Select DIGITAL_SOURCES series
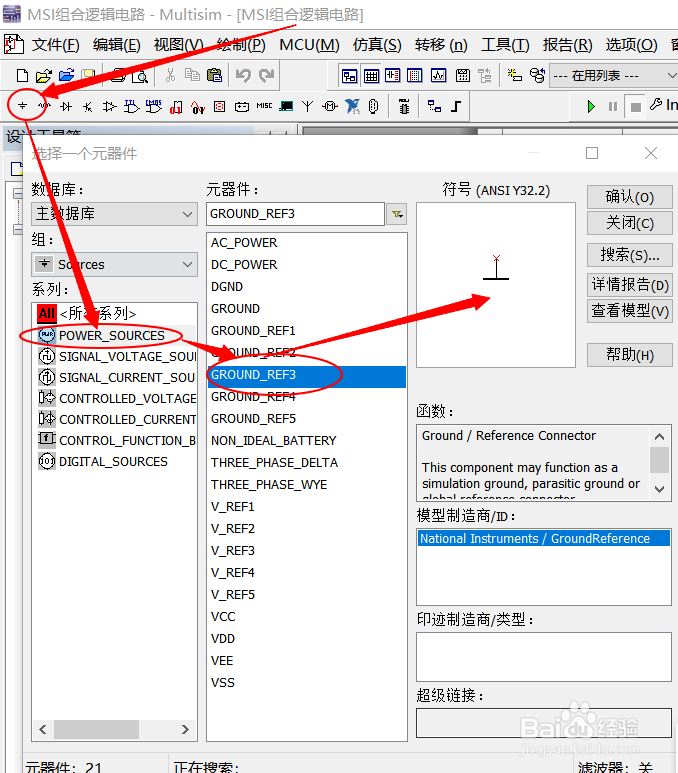The width and height of the screenshot is (678, 773). pyautogui.click(x=103, y=461)
